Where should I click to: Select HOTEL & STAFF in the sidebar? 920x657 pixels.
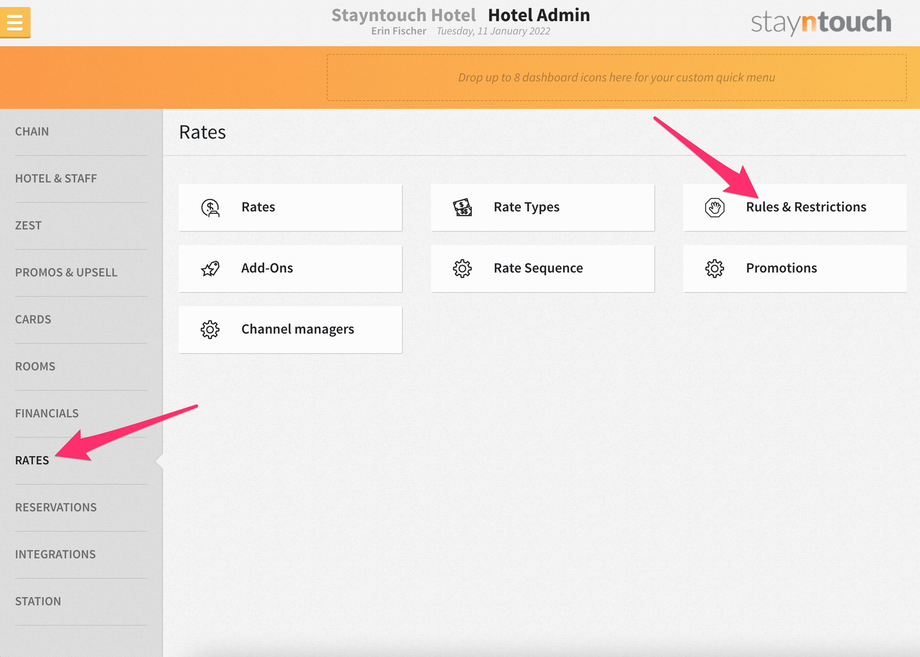coord(56,178)
